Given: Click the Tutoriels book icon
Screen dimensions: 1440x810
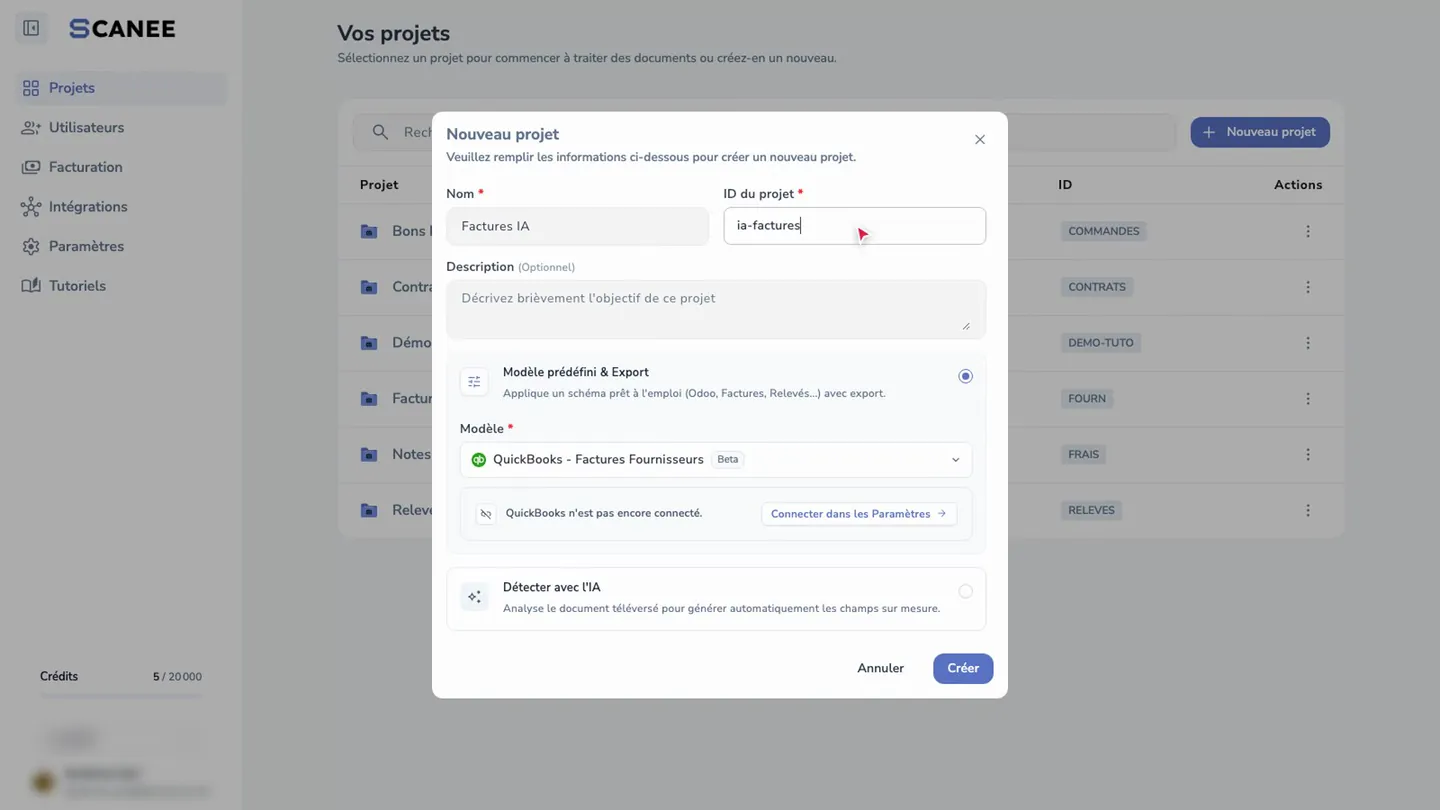Looking at the screenshot, I should [31, 286].
